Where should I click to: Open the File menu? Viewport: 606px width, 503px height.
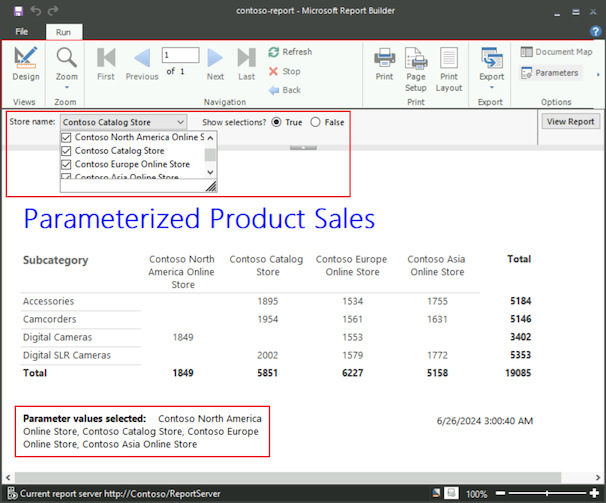coord(22,32)
